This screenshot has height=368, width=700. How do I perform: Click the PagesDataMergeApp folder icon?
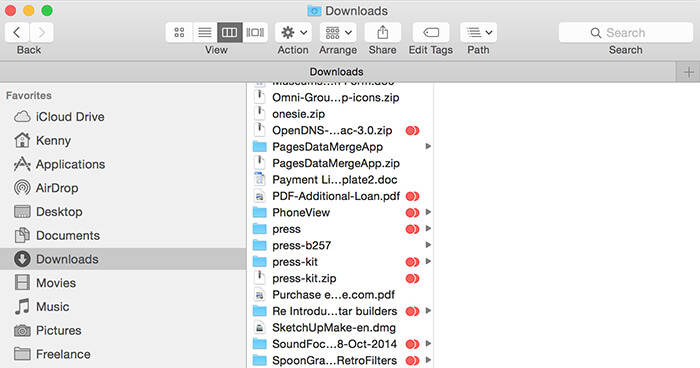[259, 147]
